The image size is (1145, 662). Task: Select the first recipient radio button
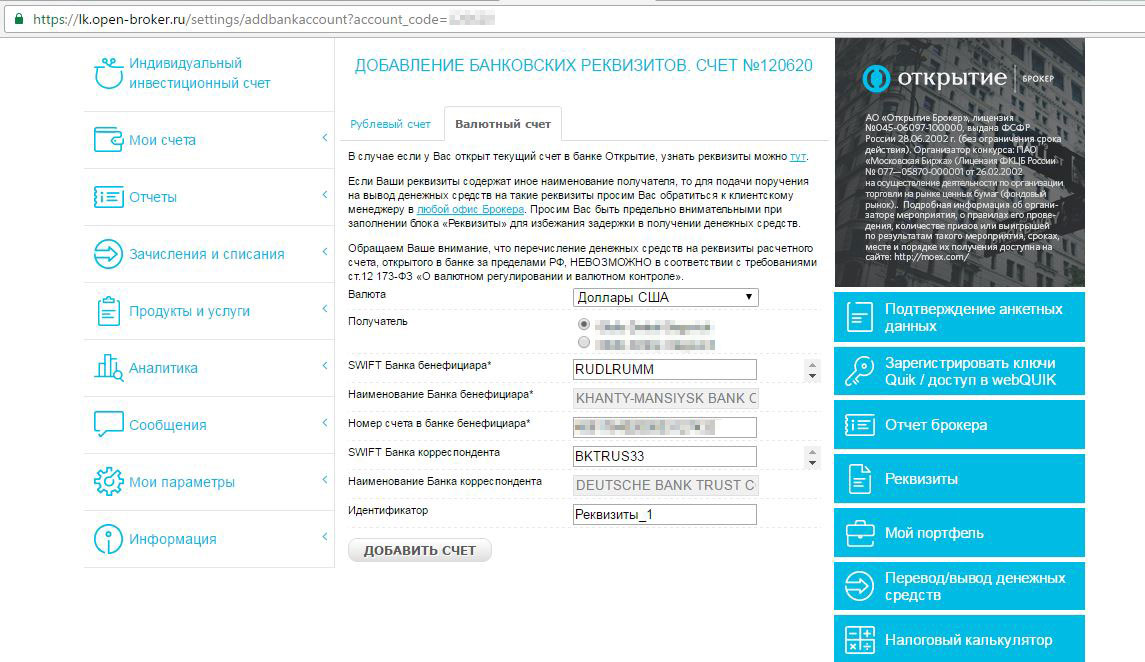tap(583, 324)
